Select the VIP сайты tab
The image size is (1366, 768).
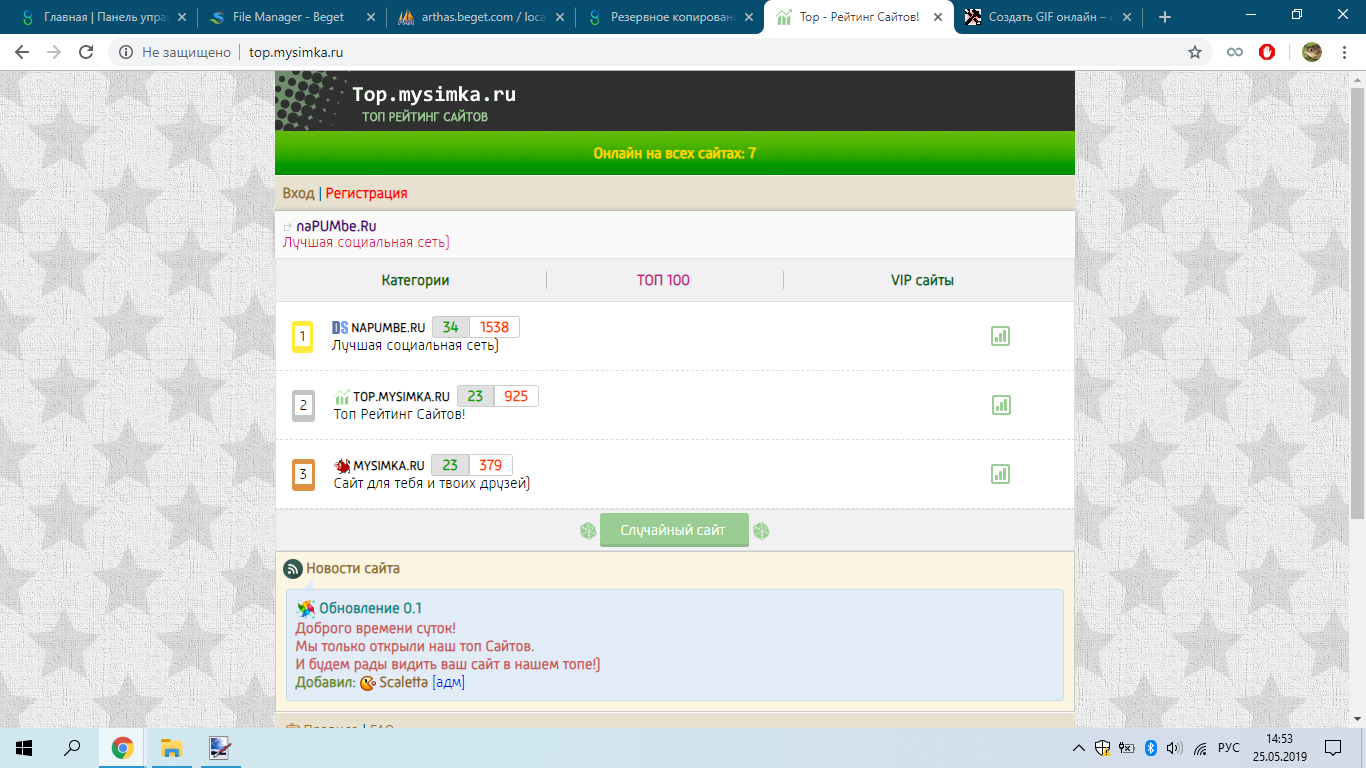tap(922, 280)
